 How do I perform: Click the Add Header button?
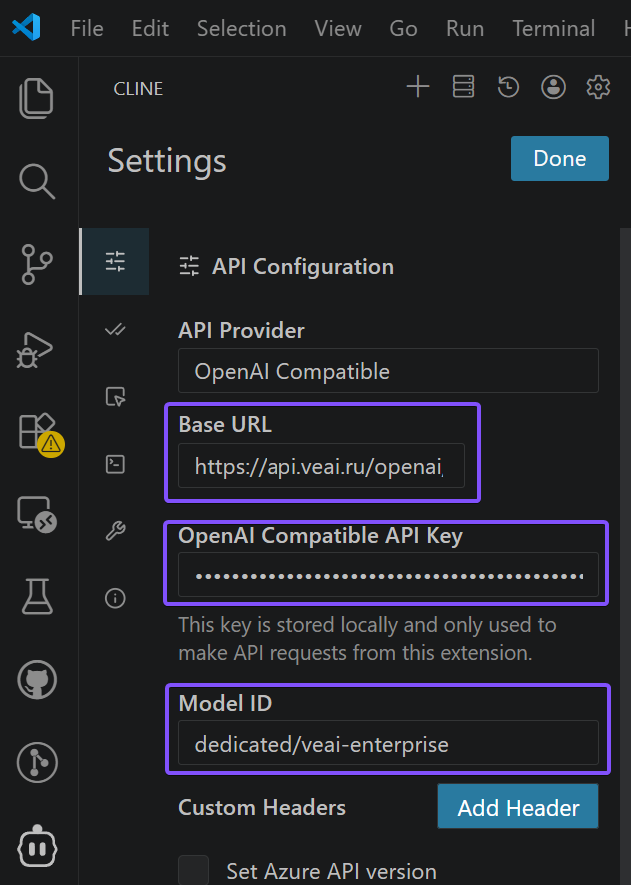[518, 807]
